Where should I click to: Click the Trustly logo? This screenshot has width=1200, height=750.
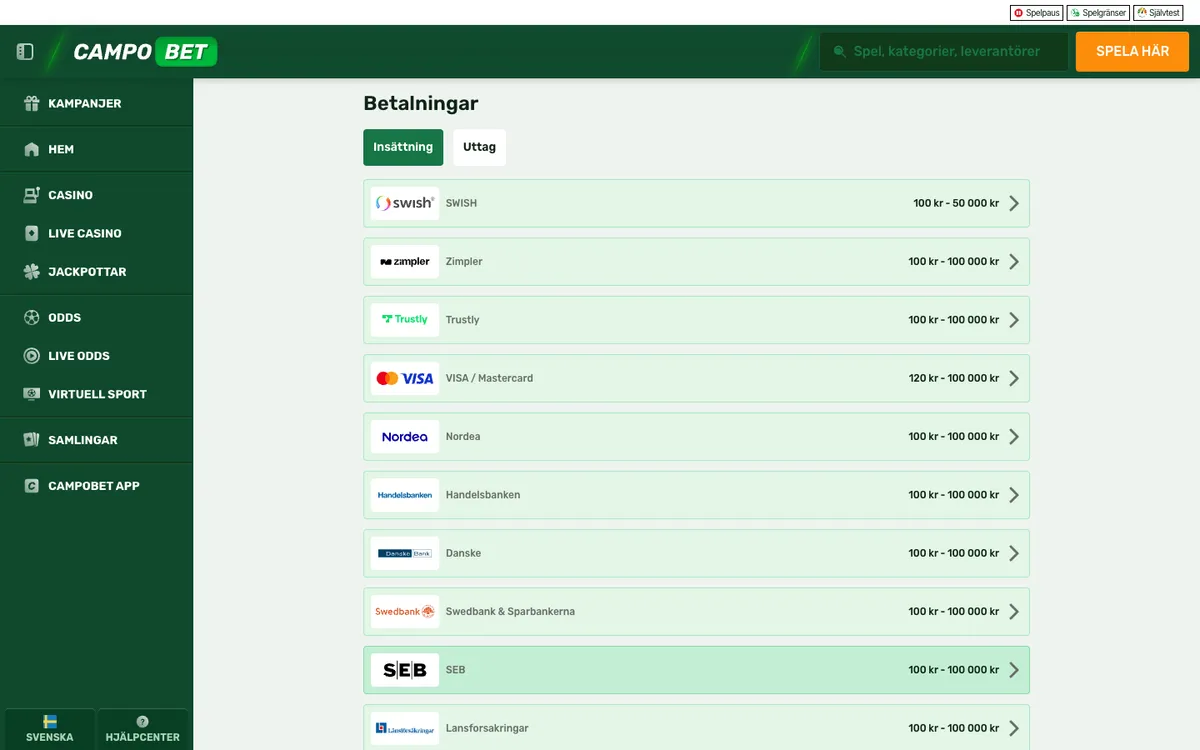[405, 320]
